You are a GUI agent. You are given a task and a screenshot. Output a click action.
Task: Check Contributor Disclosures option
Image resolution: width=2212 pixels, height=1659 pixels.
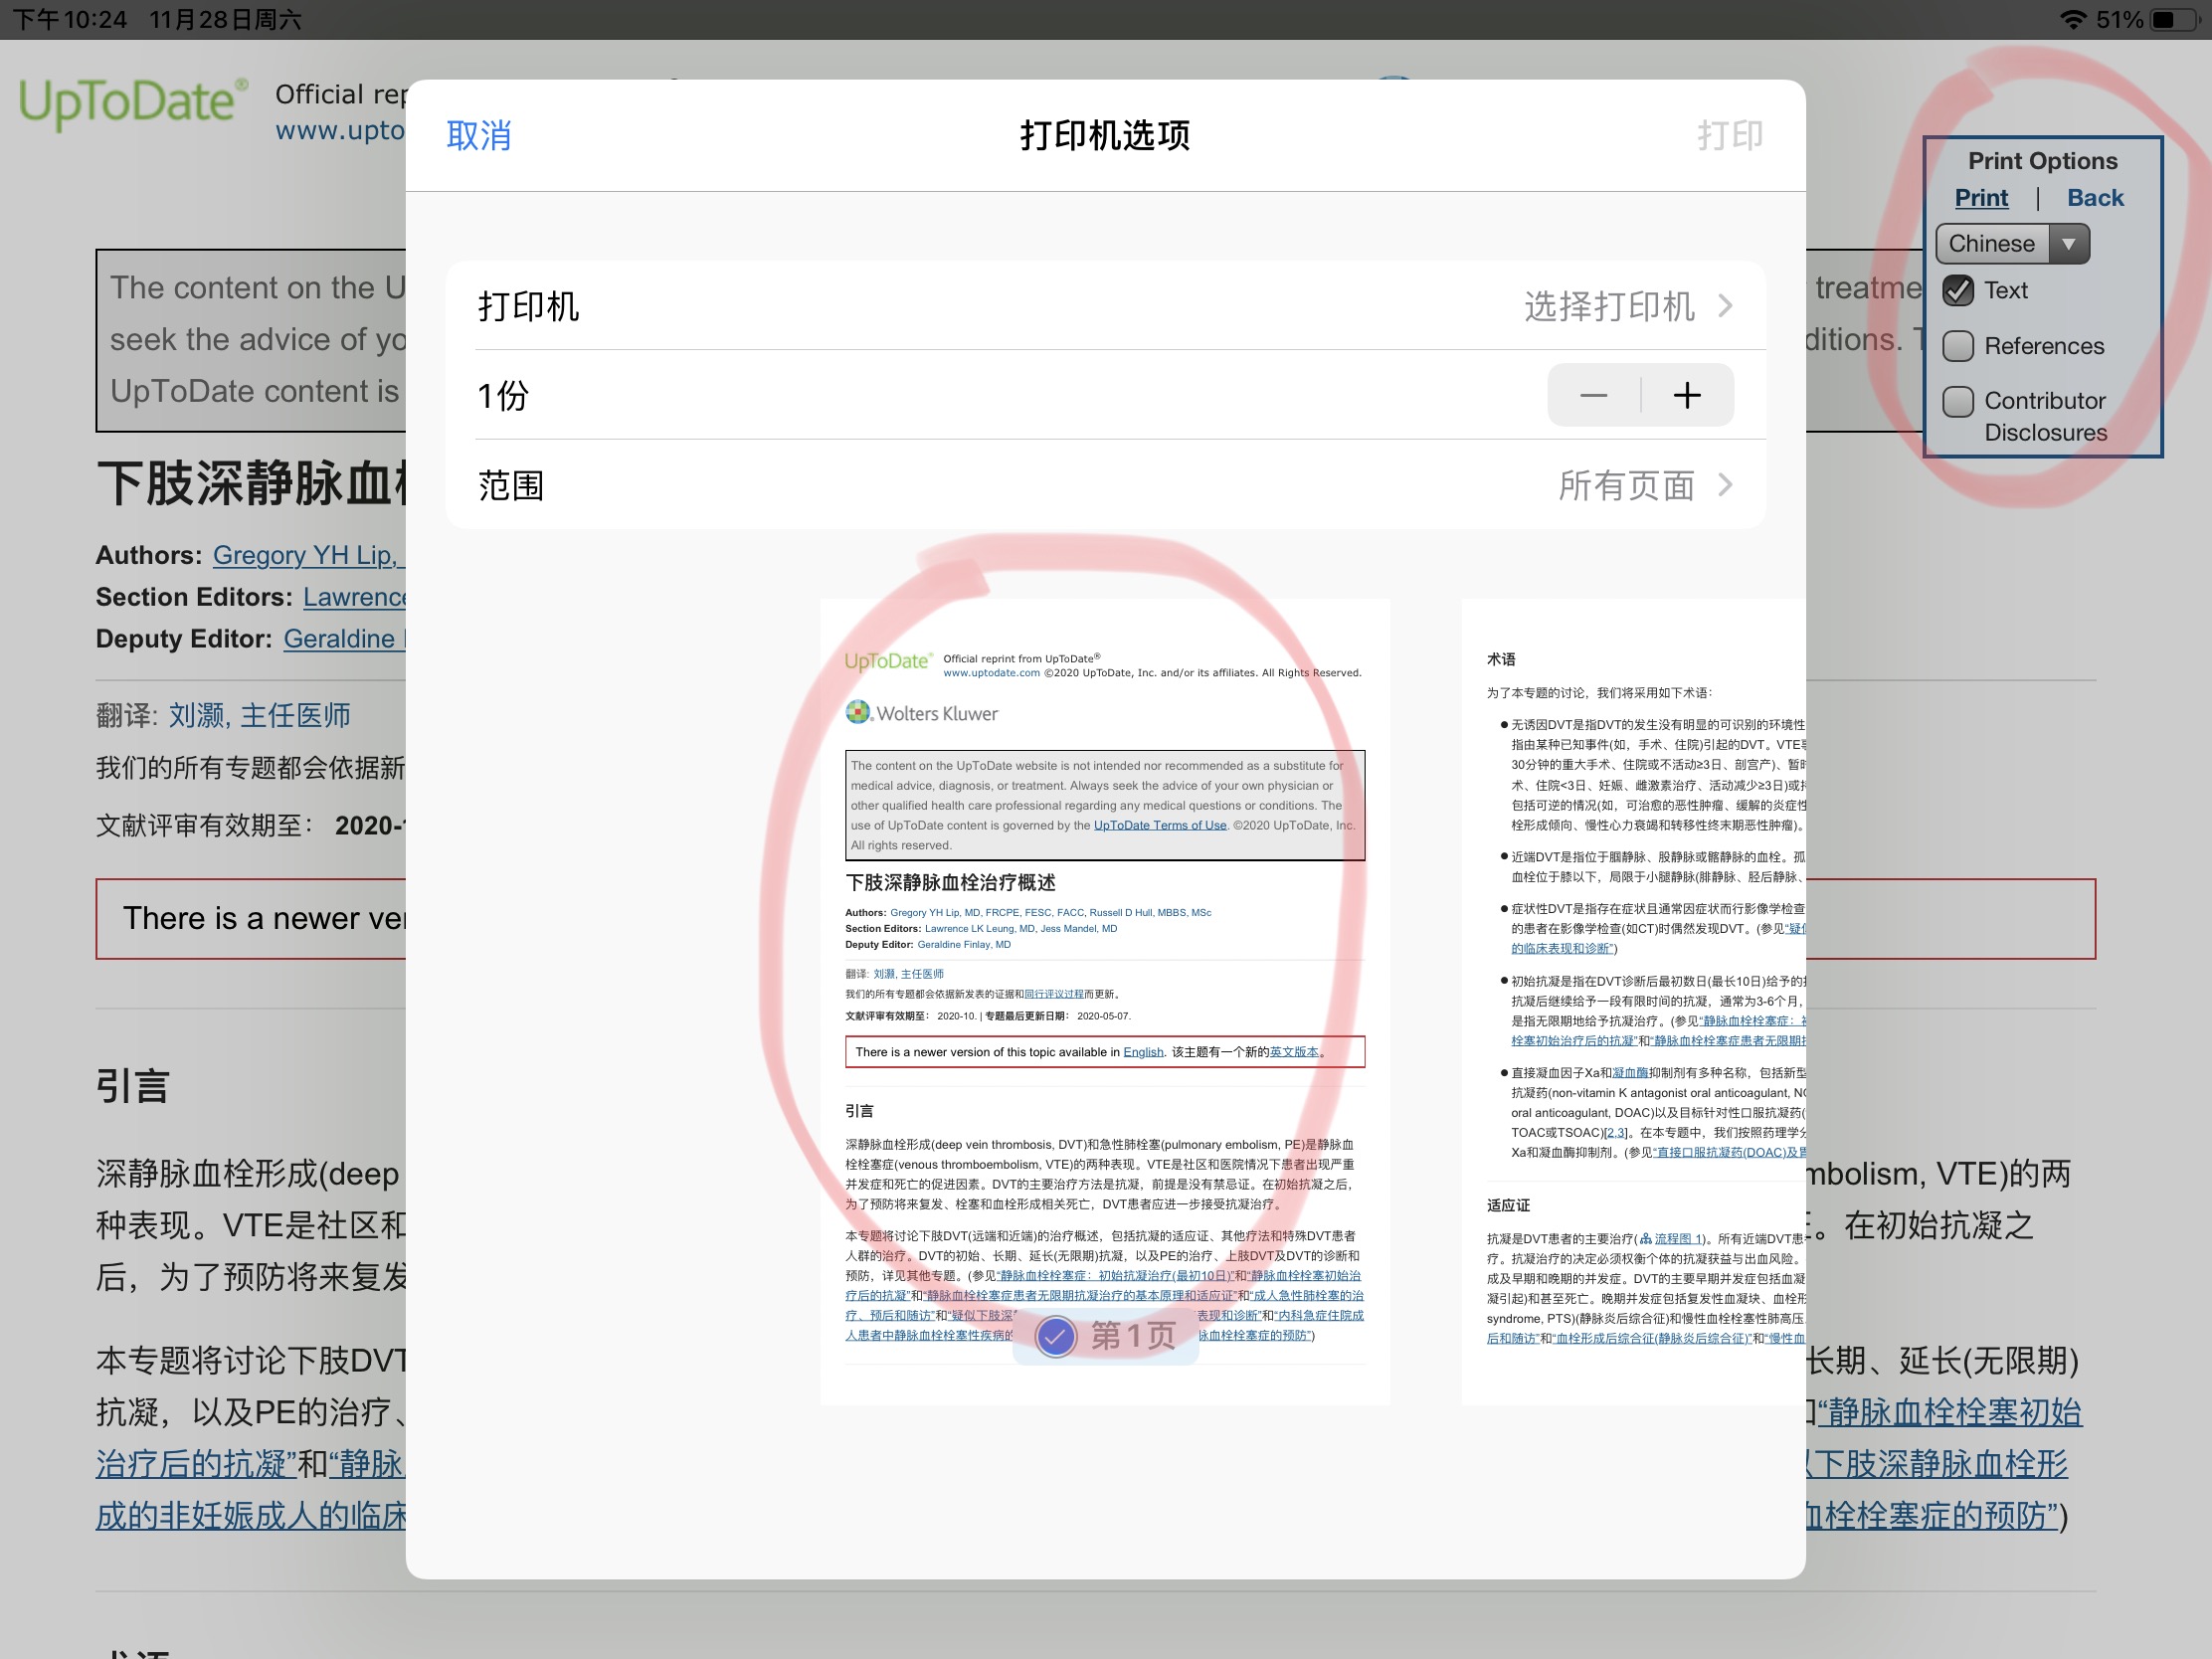pyautogui.click(x=1958, y=401)
